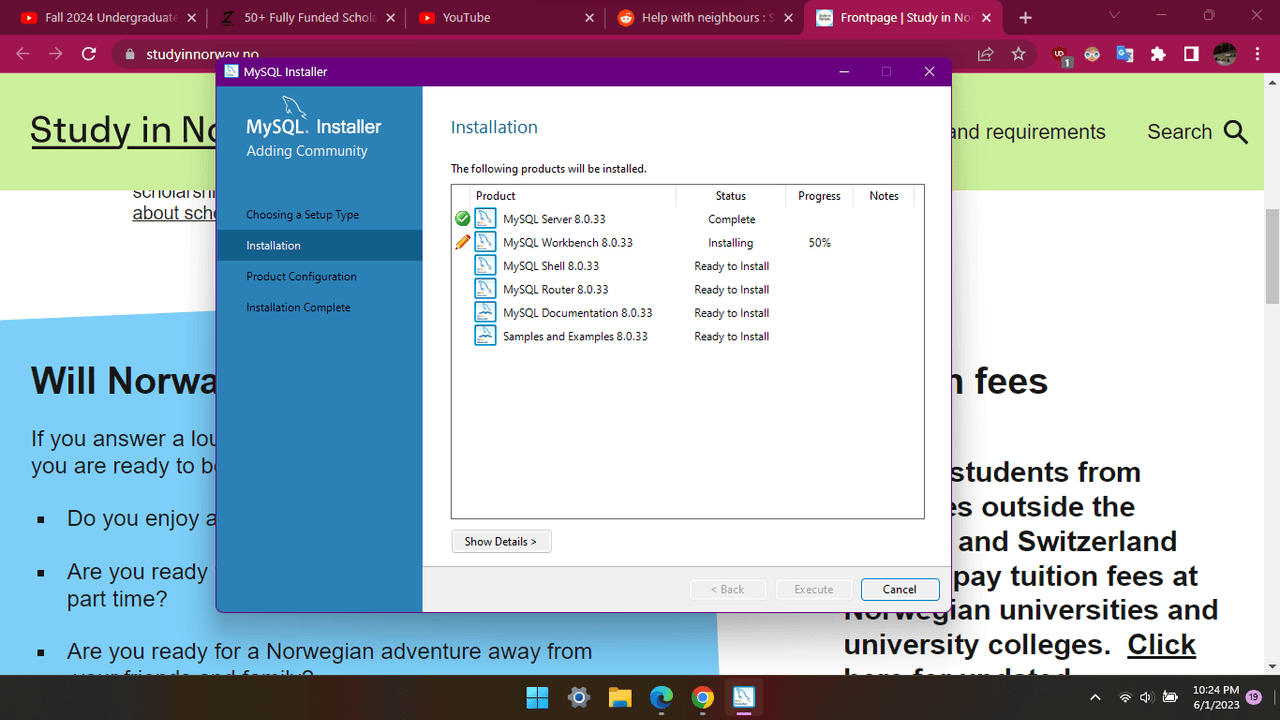Click the pencil icon beside MySQL Workbench
The image size is (1280, 720).
462,242
